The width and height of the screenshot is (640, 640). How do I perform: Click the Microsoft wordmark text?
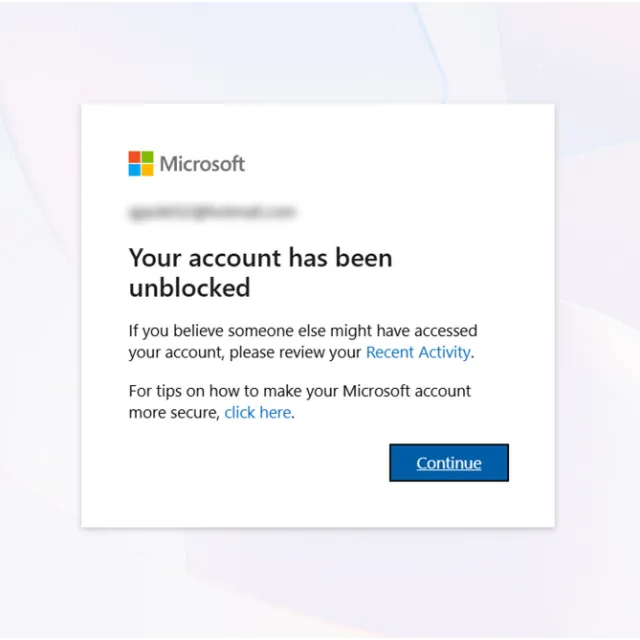(202, 164)
